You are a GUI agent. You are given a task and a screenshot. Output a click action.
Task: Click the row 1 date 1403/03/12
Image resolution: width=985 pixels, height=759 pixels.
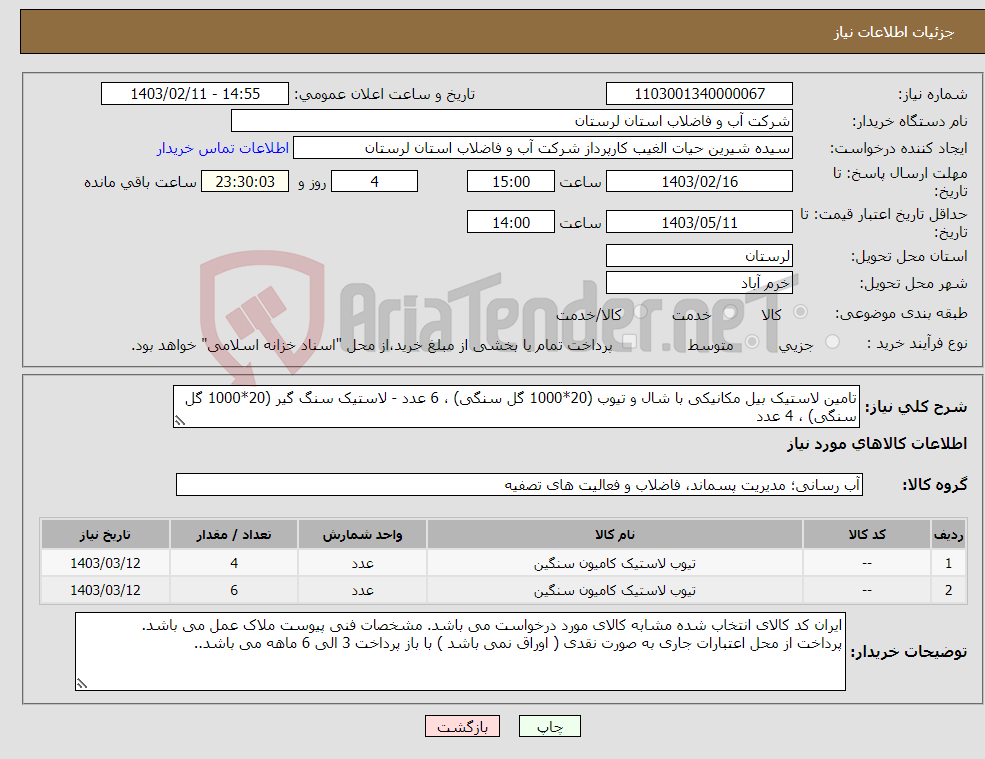pos(106,564)
